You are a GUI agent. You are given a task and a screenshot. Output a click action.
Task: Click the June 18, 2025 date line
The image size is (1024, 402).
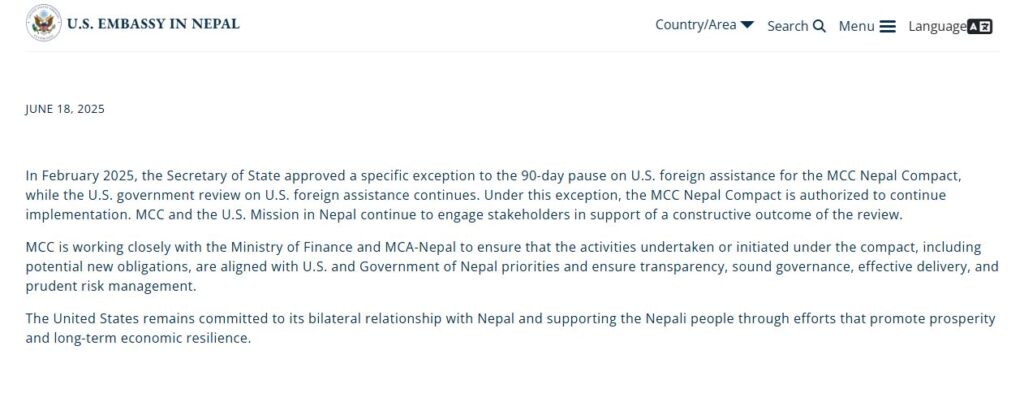pyautogui.click(x=65, y=109)
